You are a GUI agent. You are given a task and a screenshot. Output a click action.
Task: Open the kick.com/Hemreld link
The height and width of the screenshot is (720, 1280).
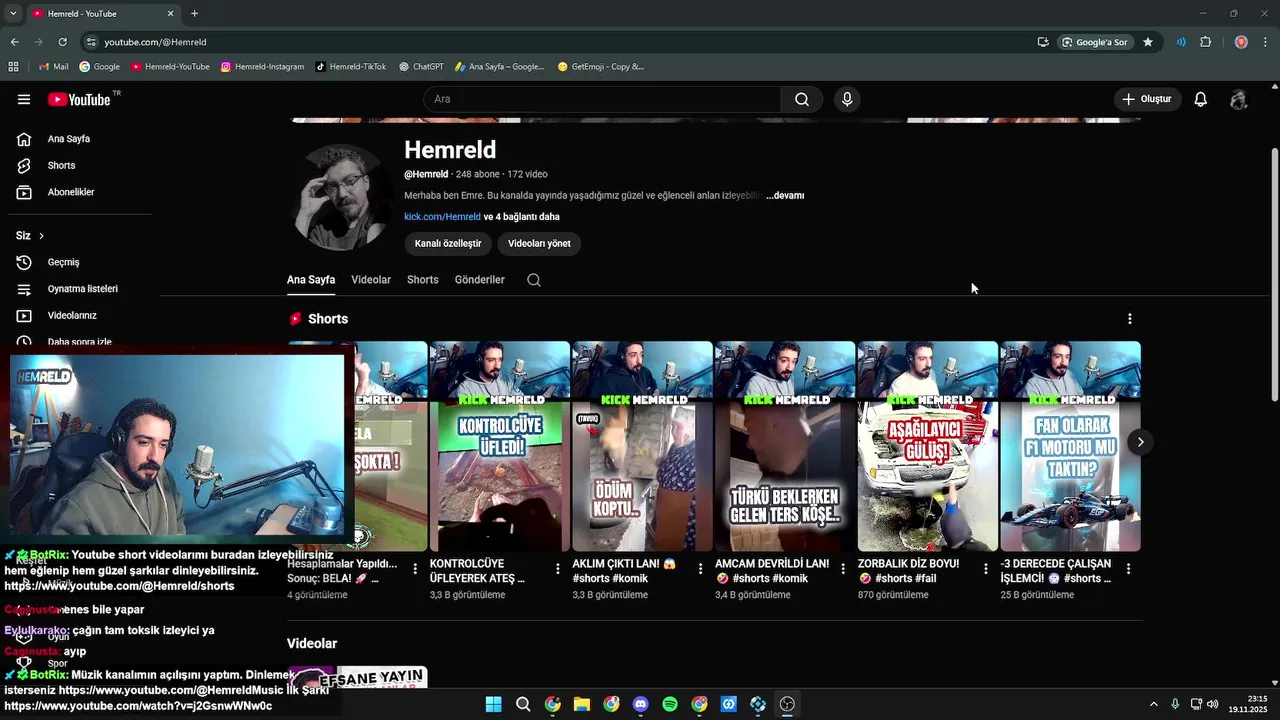tap(442, 217)
